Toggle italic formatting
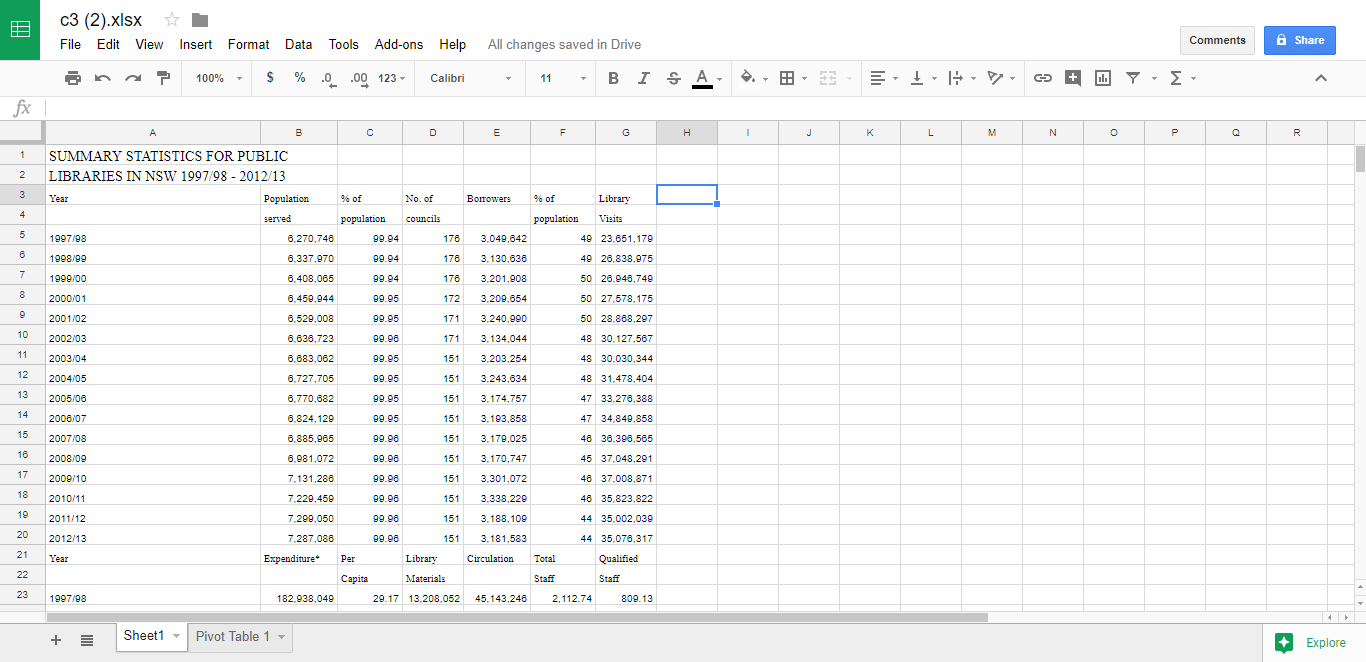 (x=643, y=78)
